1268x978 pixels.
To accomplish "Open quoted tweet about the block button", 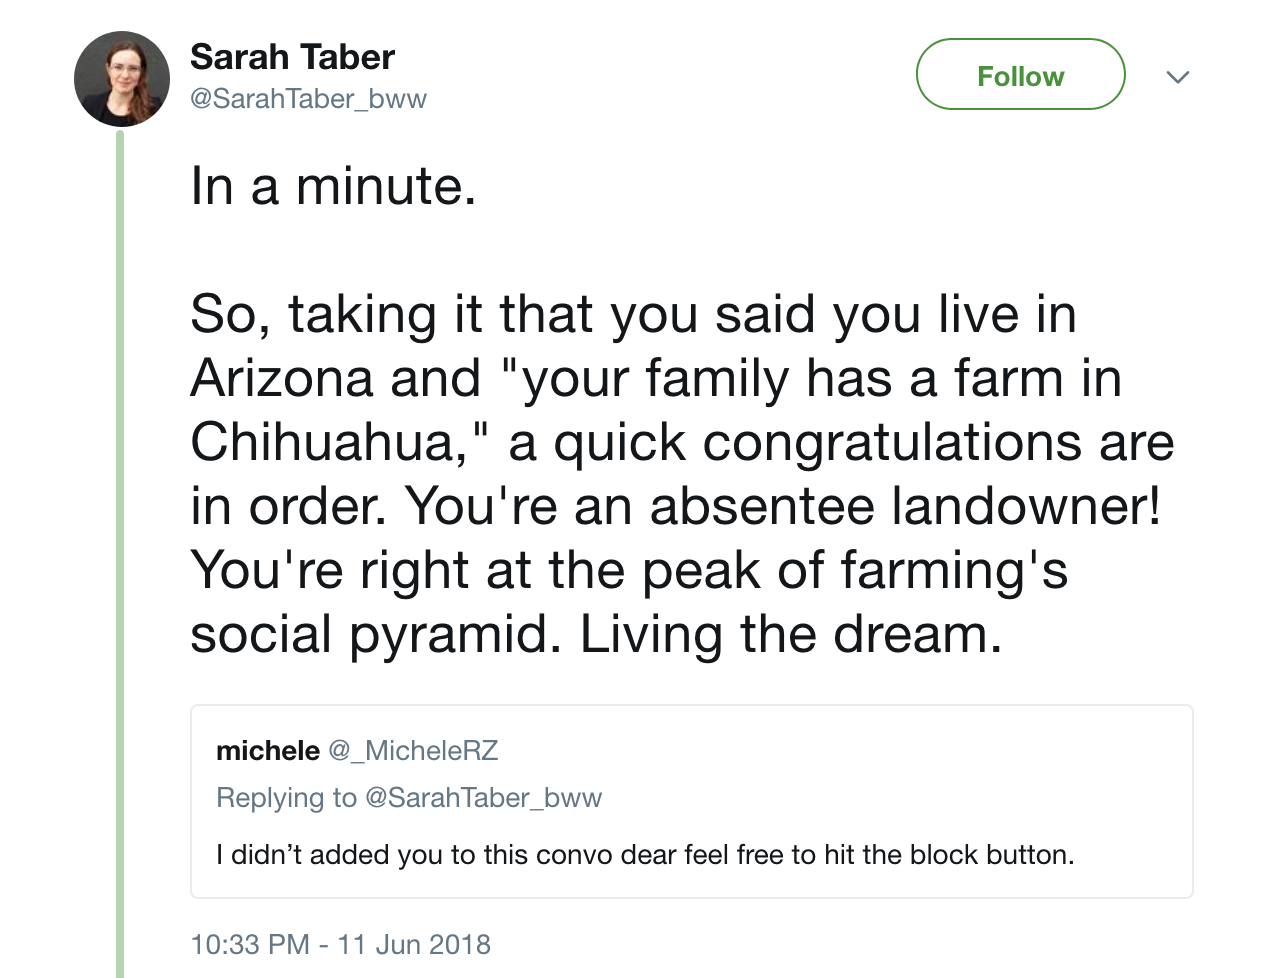I will point(645,855).
